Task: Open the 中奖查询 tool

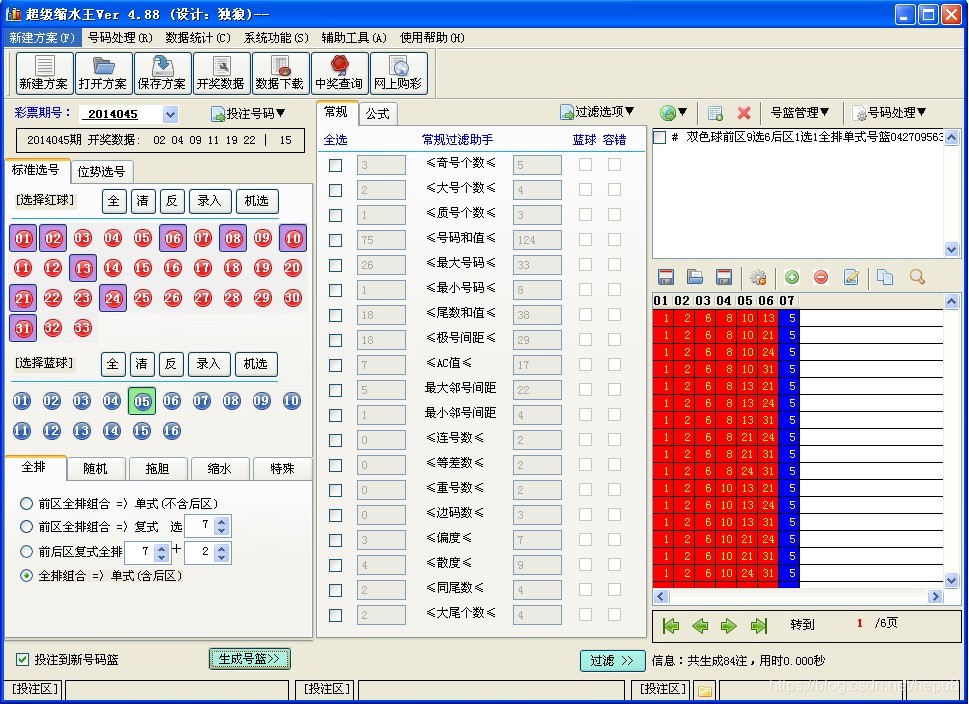Action: 339,73
